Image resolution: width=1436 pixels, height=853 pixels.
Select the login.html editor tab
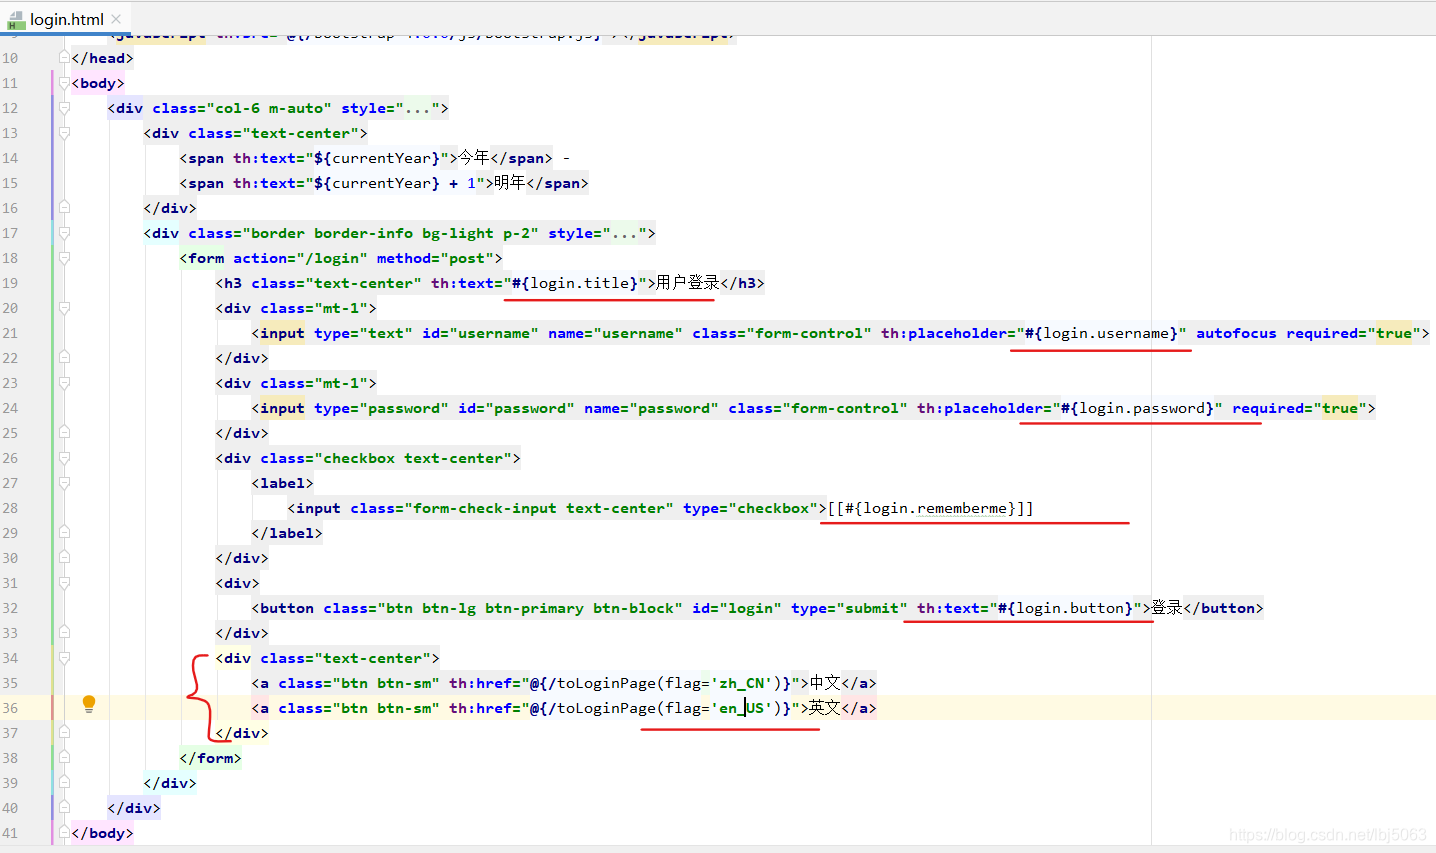[65, 19]
